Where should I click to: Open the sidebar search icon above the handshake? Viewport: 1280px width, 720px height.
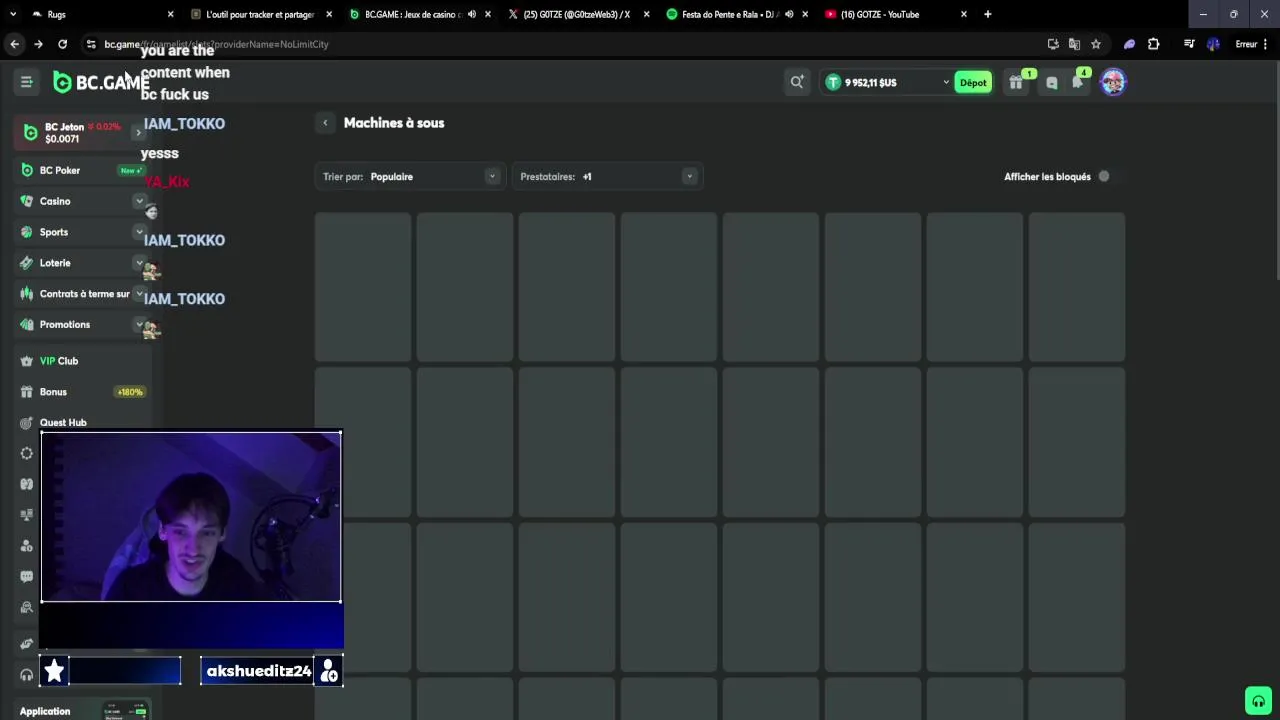point(27,607)
